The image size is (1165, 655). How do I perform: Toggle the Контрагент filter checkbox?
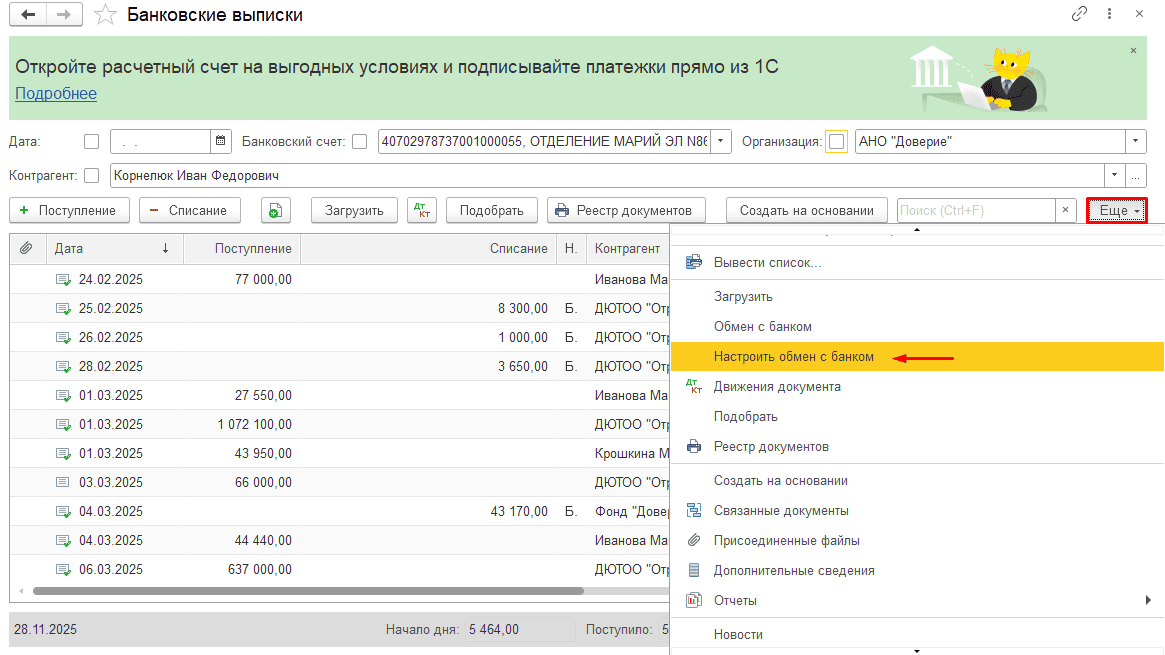tap(92, 175)
